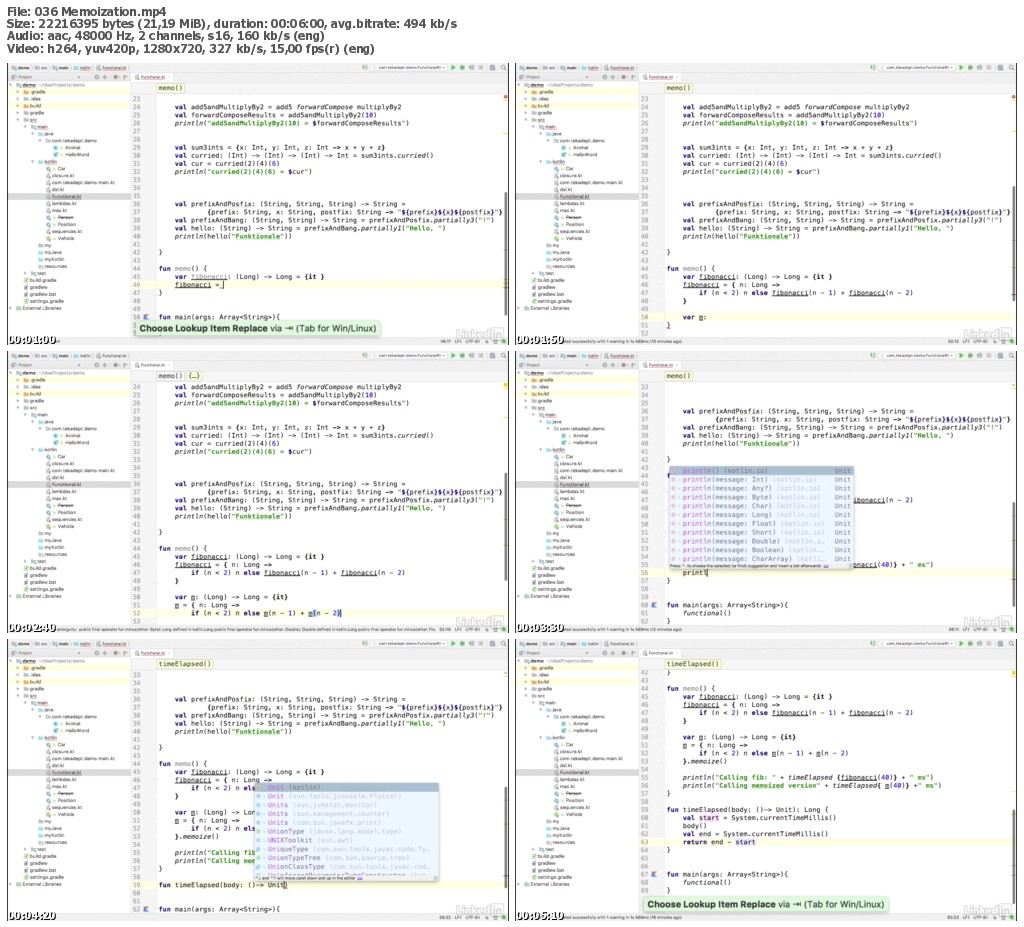Click Debug icon in 00:04:20 frame
The width and height of the screenshot is (1024, 927).
coord(462,643)
